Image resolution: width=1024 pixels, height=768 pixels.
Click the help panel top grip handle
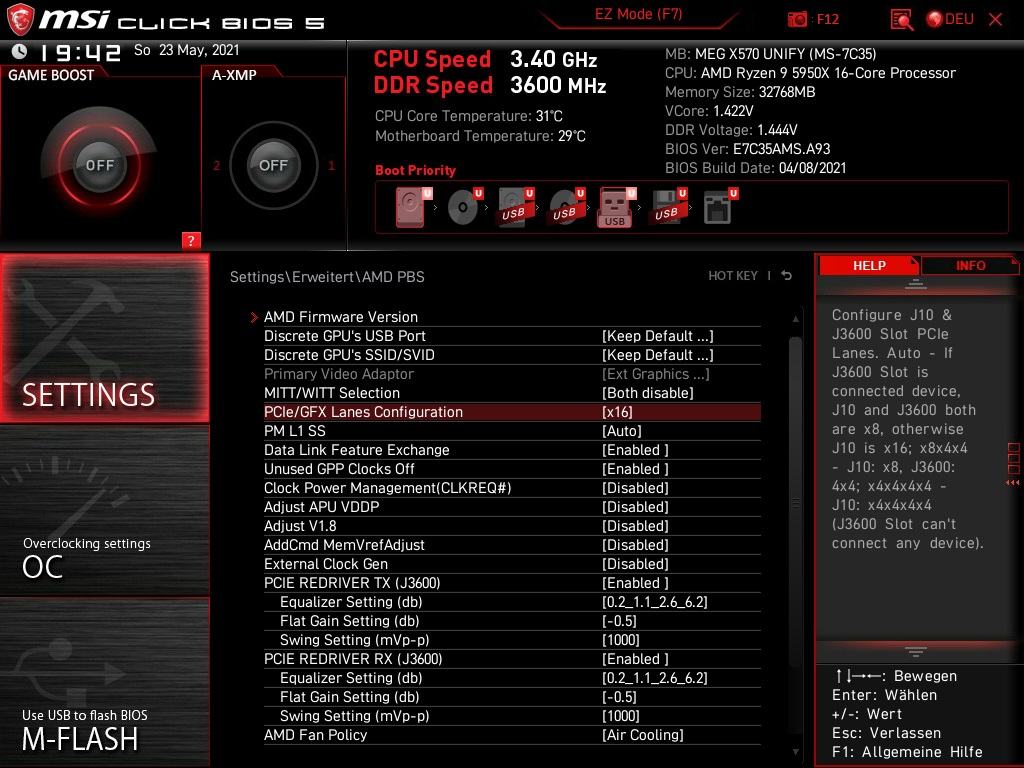[916, 285]
